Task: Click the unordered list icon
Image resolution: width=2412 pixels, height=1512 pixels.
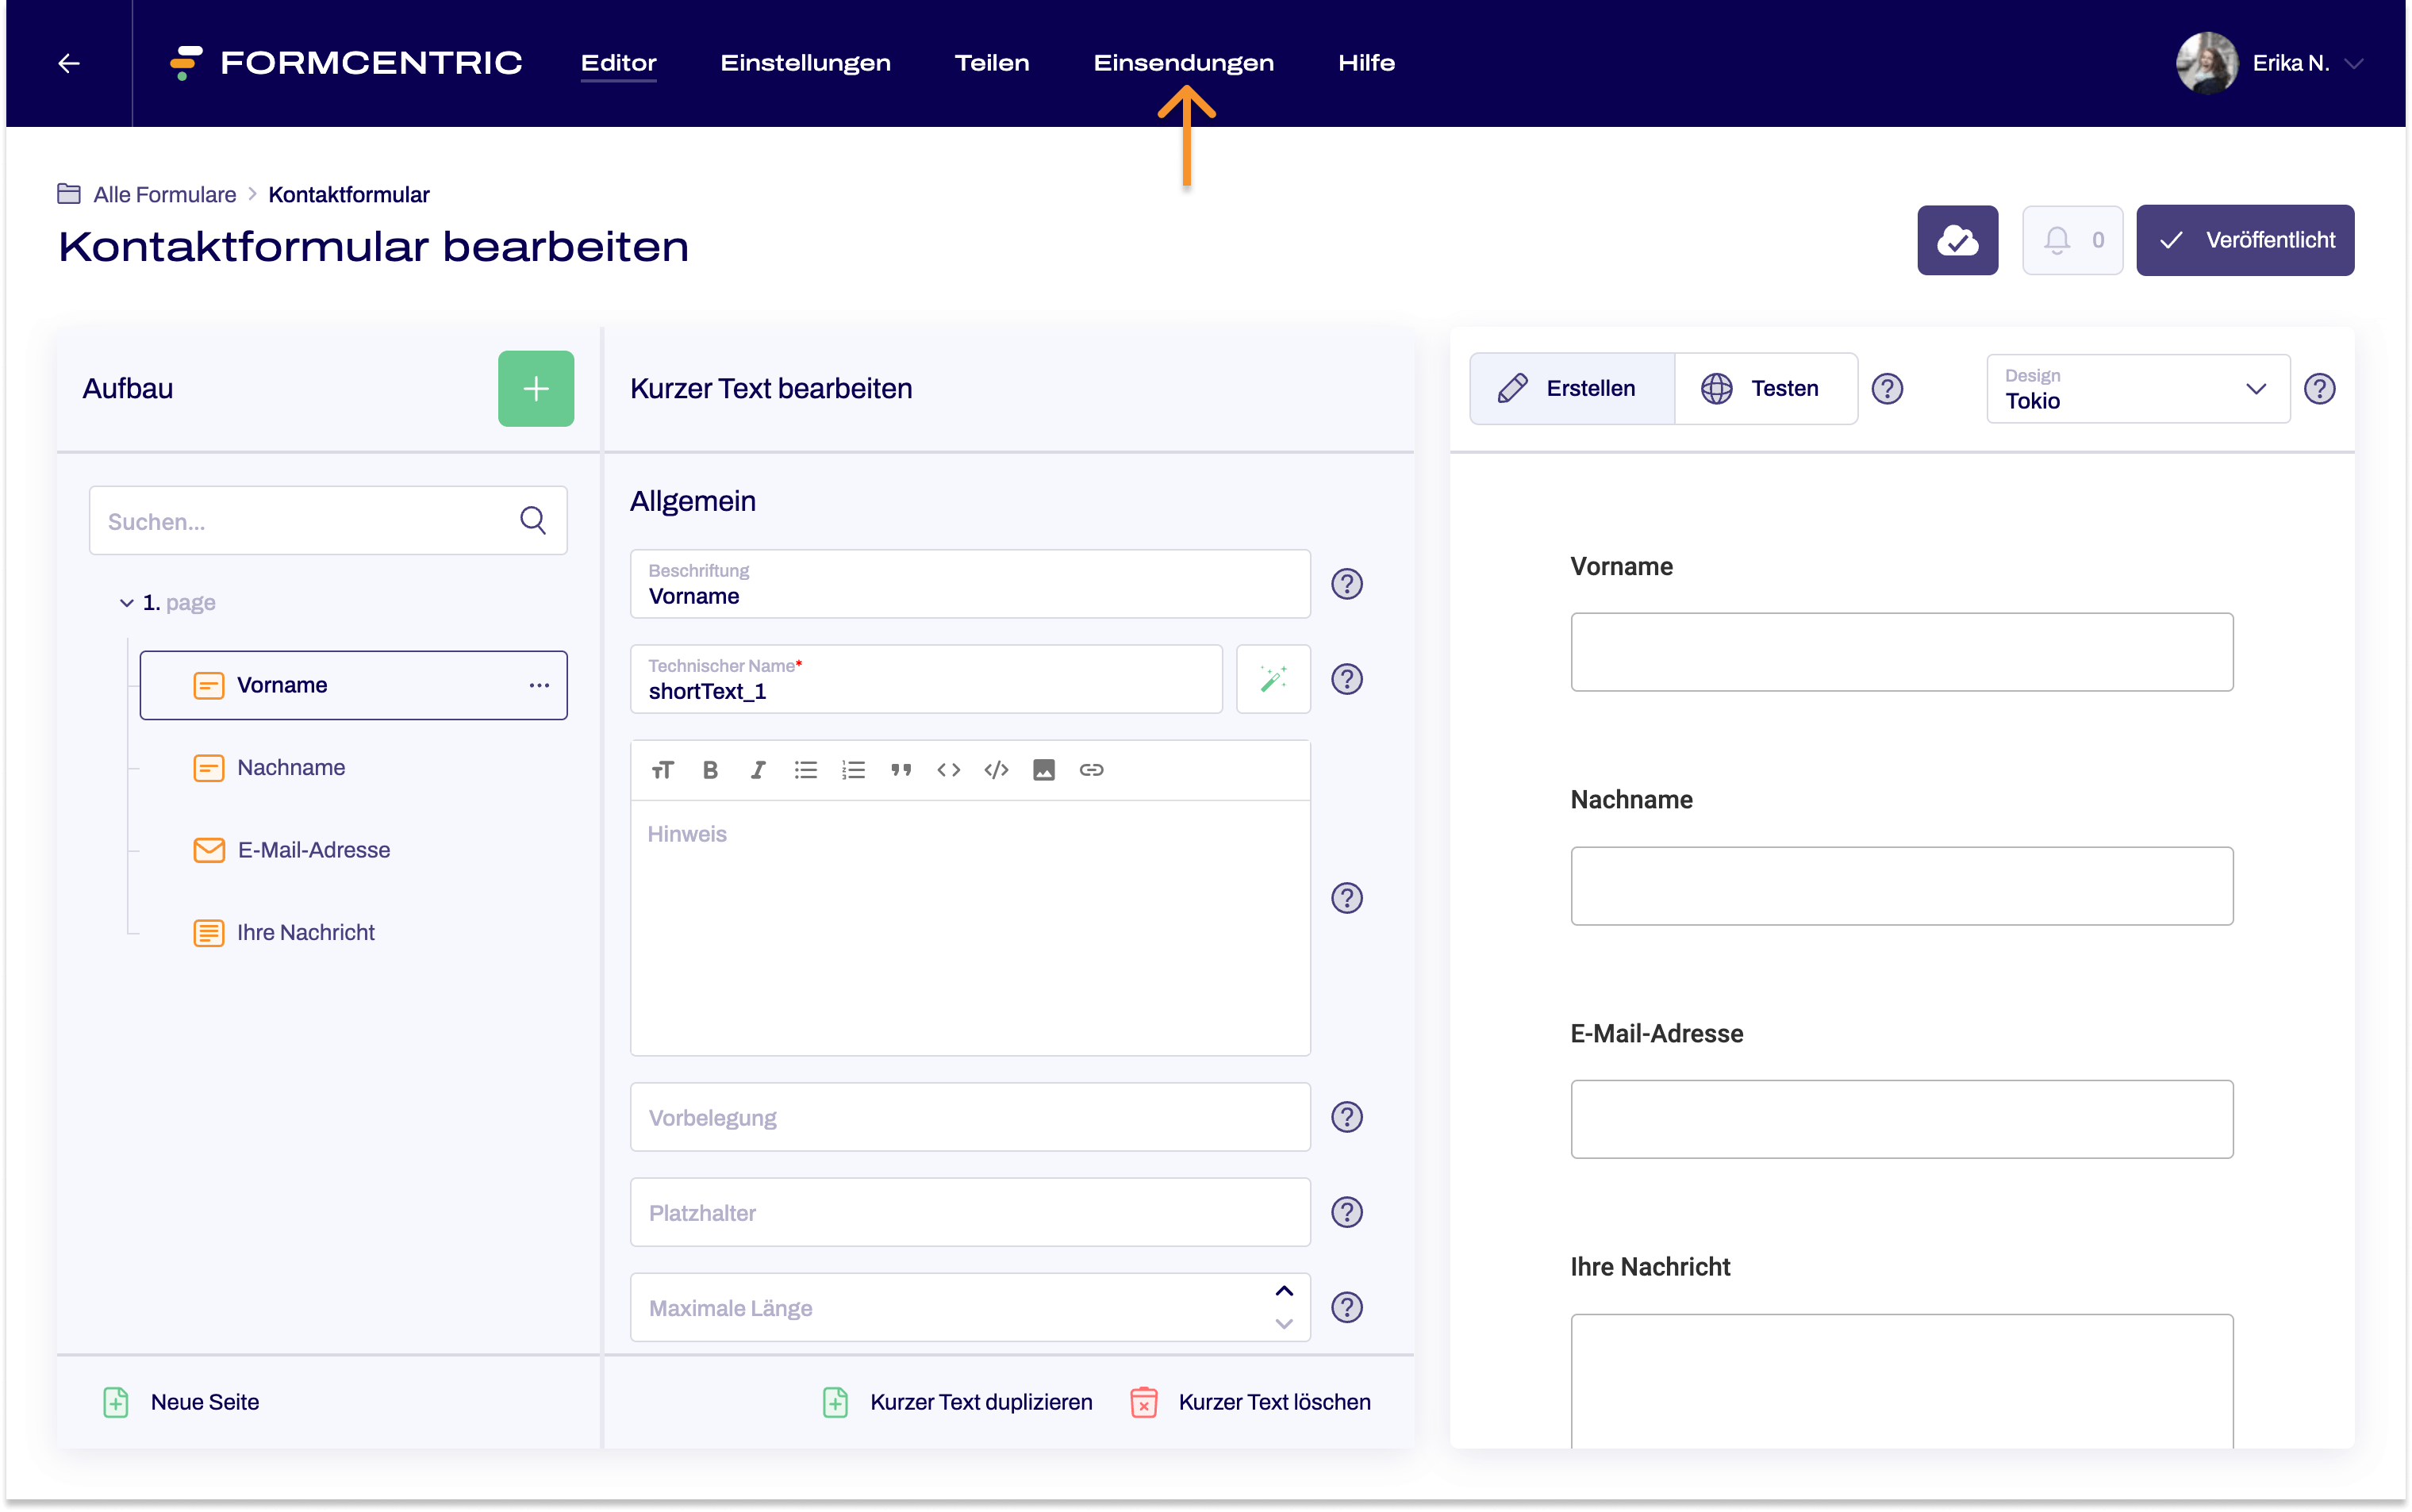Action: click(x=805, y=768)
